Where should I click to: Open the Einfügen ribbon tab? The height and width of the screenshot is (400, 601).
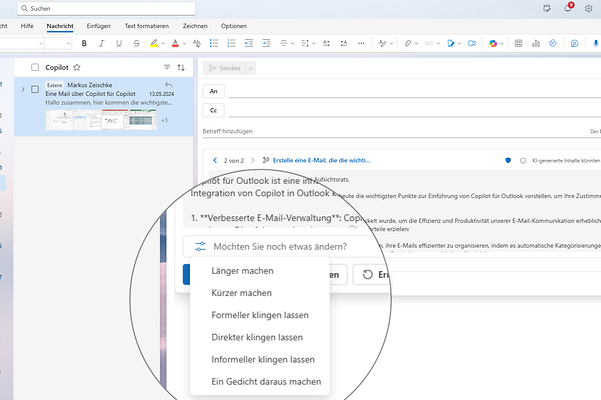click(x=98, y=25)
